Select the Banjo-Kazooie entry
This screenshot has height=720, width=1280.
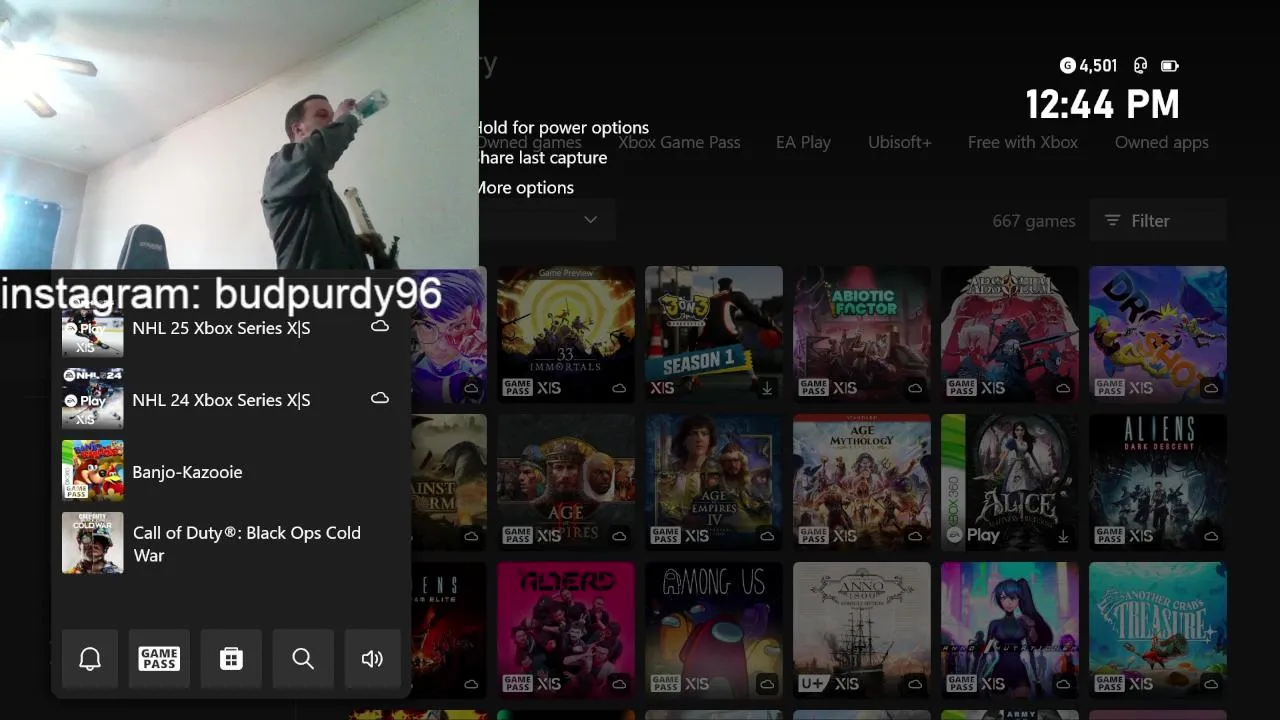231,471
